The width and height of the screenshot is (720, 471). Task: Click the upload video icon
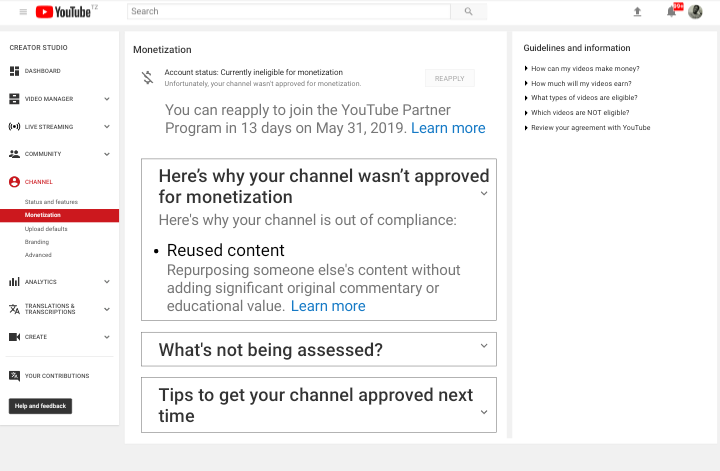[x=637, y=11]
